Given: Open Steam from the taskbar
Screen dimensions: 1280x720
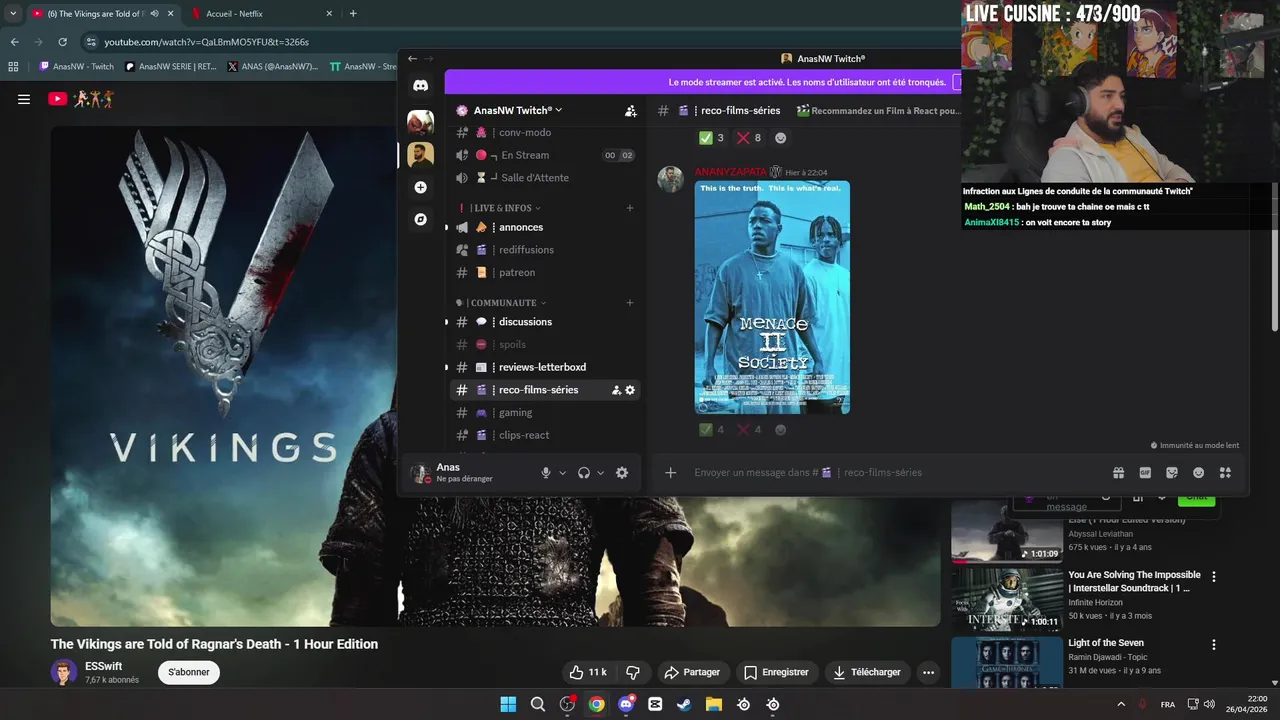Looking at the screenshot, I should click(x=684, y=704).
